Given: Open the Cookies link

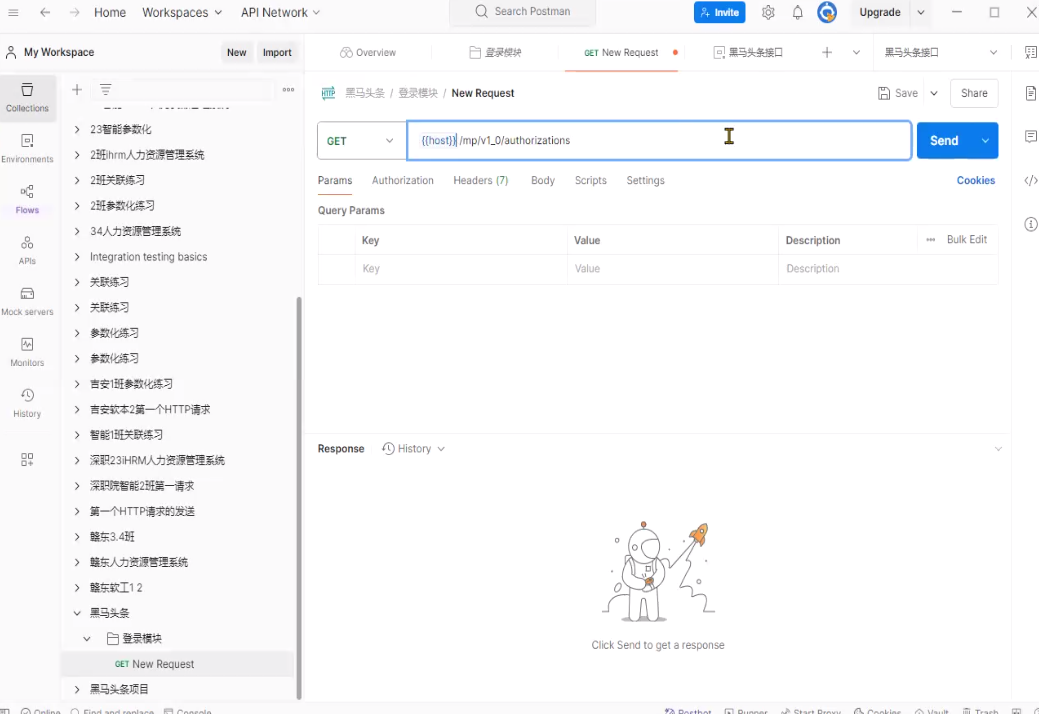Looking at the screenshot, I should click(975, 180).
